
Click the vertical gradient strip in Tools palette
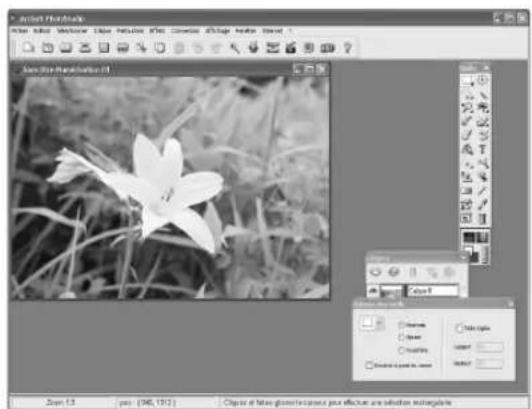click(484, 254)
